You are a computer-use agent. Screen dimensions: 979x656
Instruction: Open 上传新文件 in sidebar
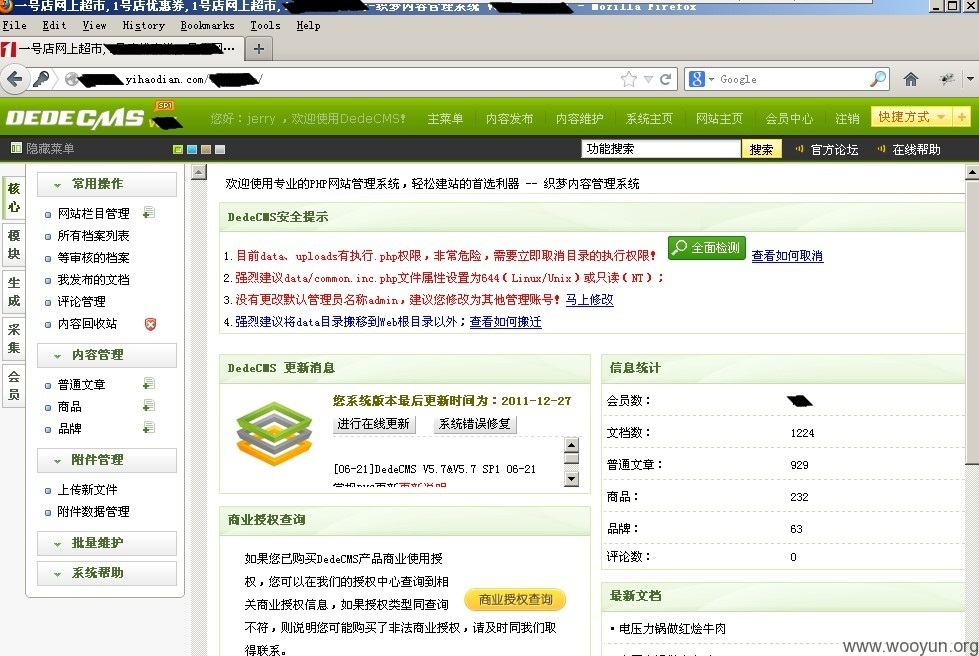(x=87, y=490)
